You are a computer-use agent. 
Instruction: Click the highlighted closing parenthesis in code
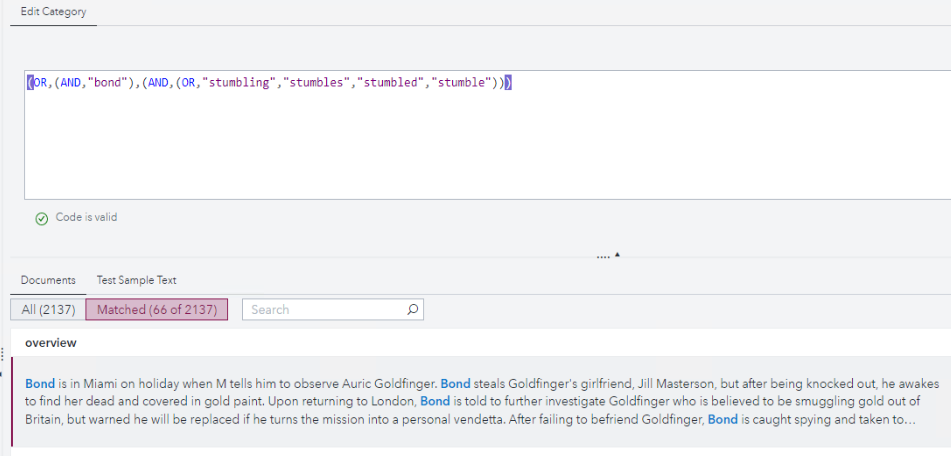pos(509,83)
